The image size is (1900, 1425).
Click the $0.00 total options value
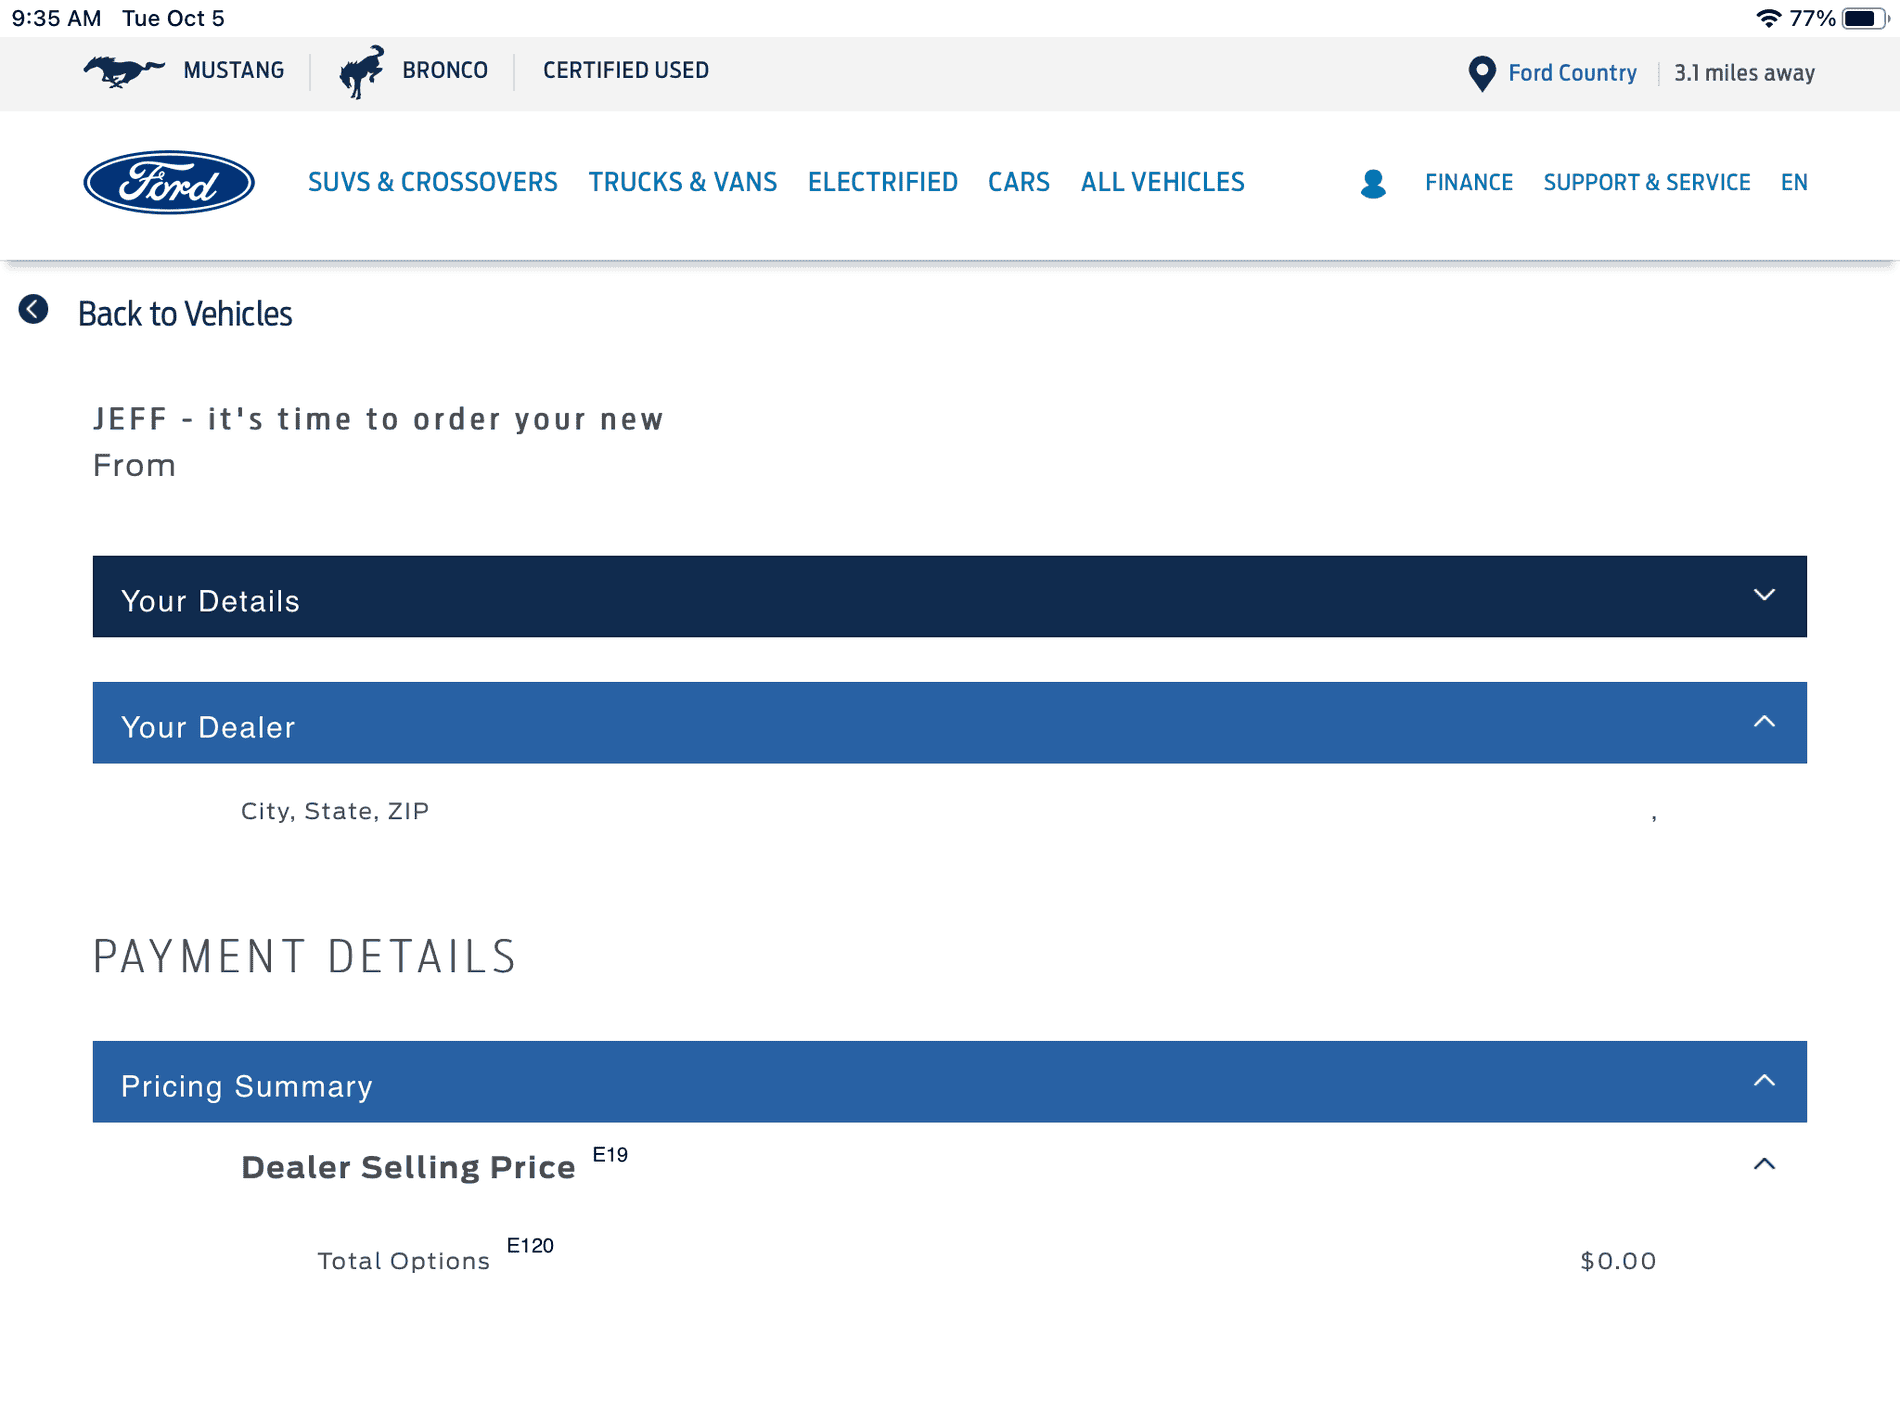[1618, 1261]
